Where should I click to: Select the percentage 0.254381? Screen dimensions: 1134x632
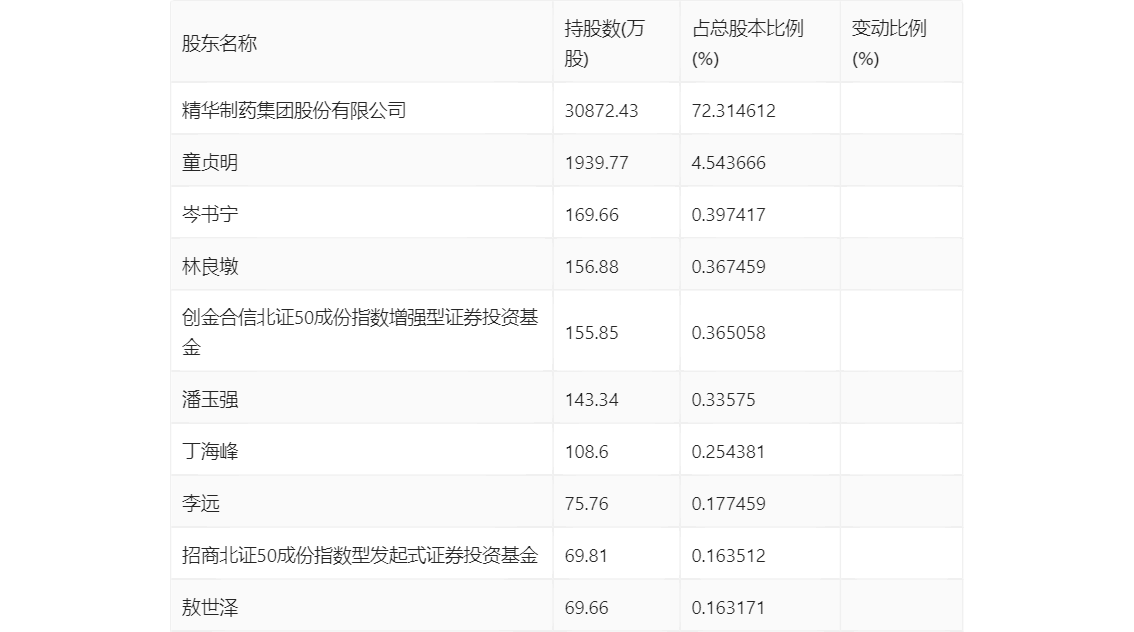click(x=728, y=452)
